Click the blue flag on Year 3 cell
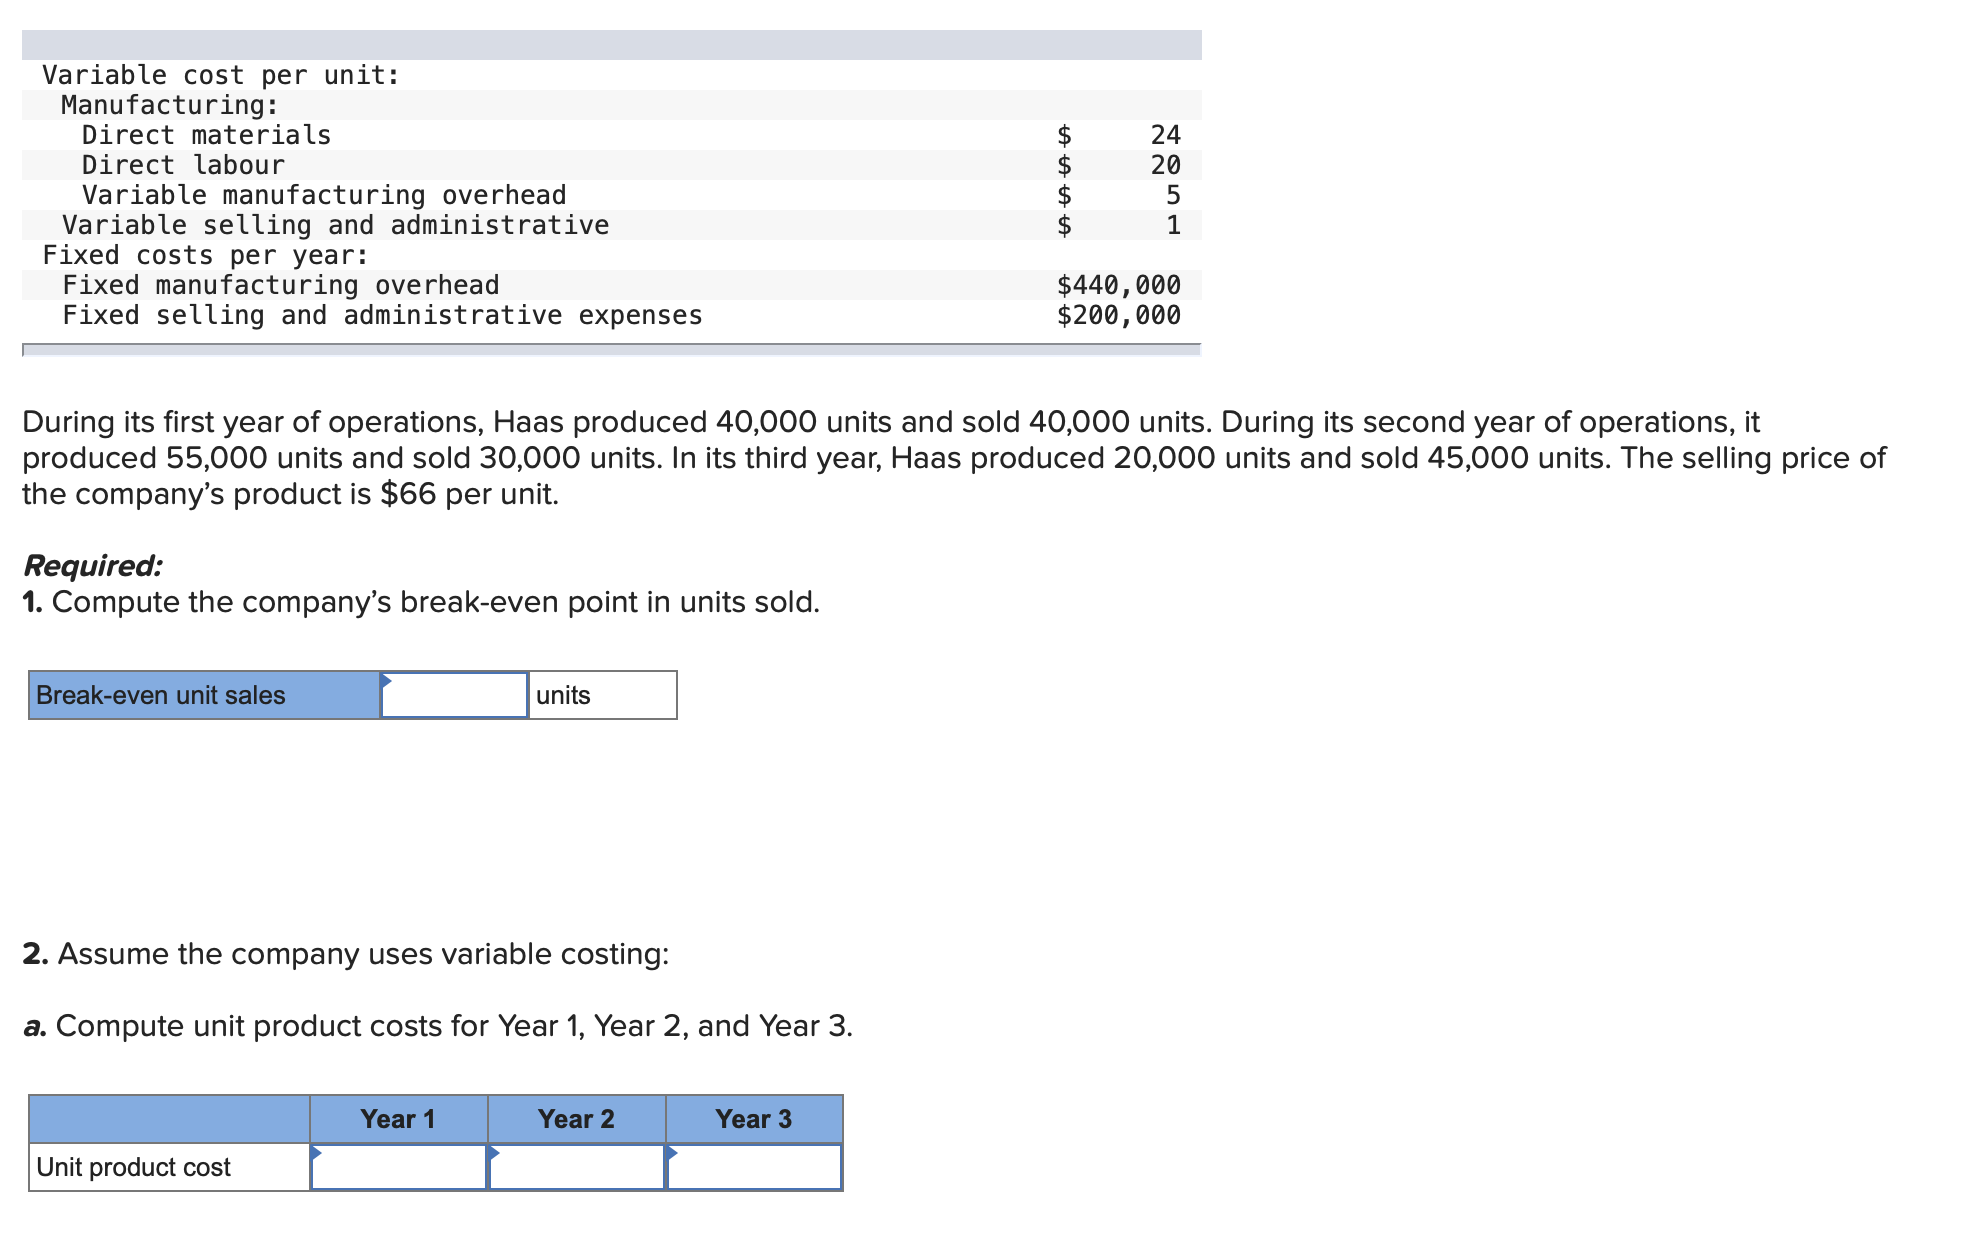1964x1242 pixels. click(672, 1152)
